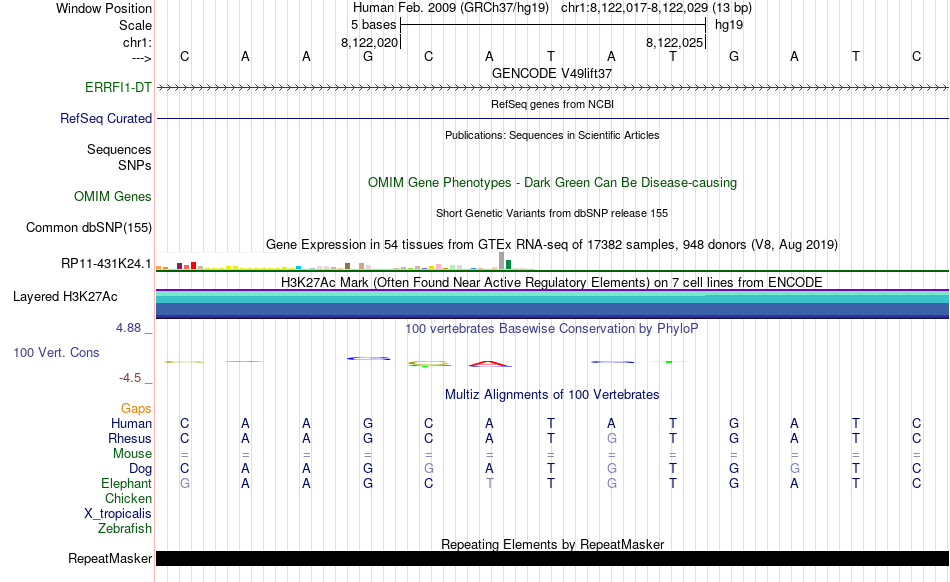Click 'Short Genetic Variants from dbSNP' title
950x582 pixels.
[552, 213]
